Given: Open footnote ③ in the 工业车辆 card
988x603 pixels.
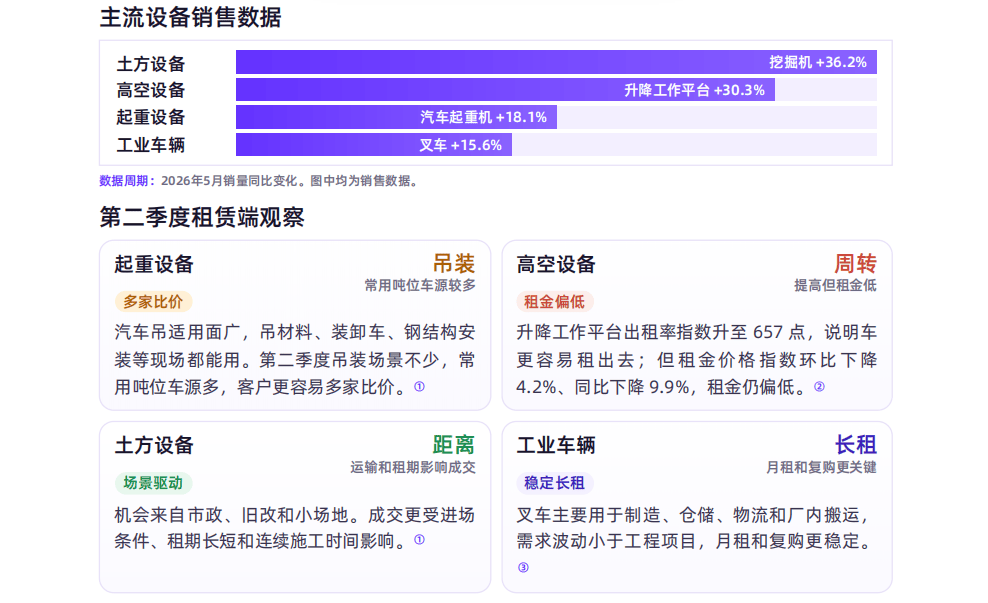Looking at the screenshot, I should (523, 568).
